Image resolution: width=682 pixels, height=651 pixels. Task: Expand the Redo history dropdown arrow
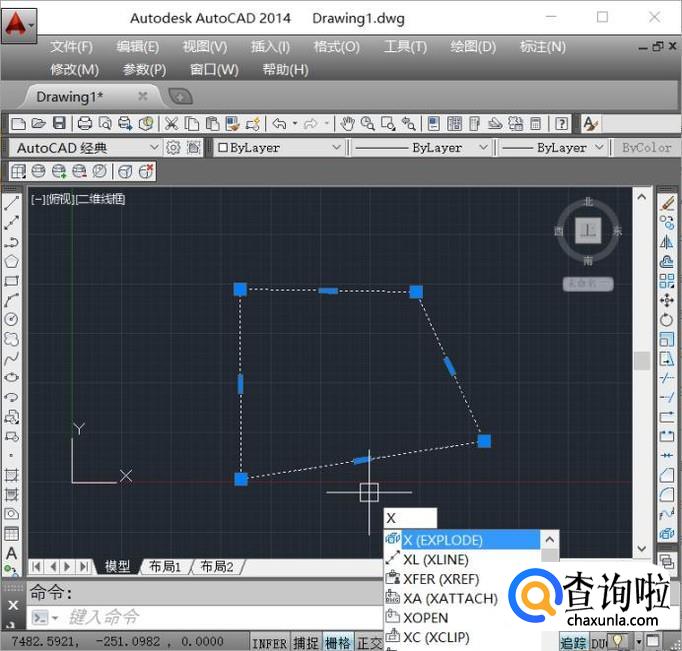click(327, 124)
